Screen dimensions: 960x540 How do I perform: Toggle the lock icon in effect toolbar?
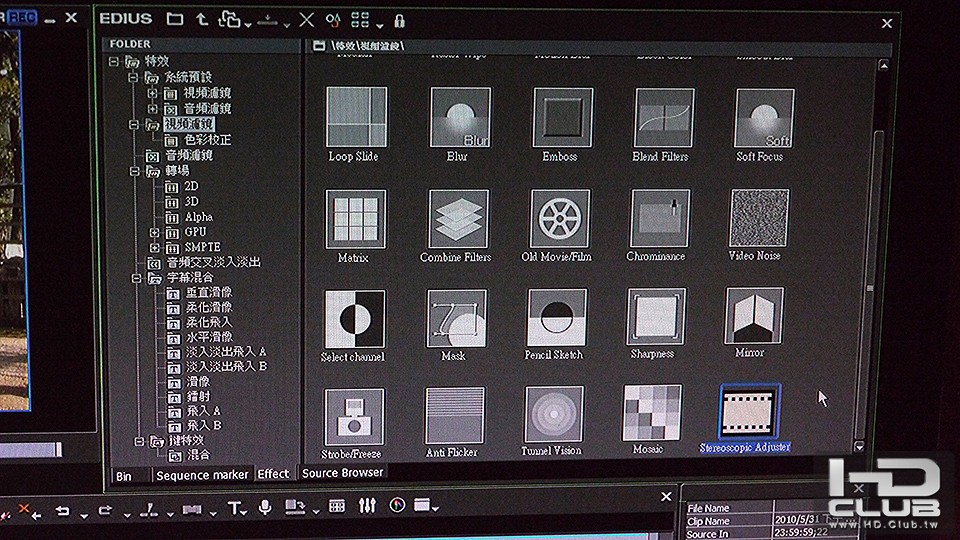[x=399, y=20]
